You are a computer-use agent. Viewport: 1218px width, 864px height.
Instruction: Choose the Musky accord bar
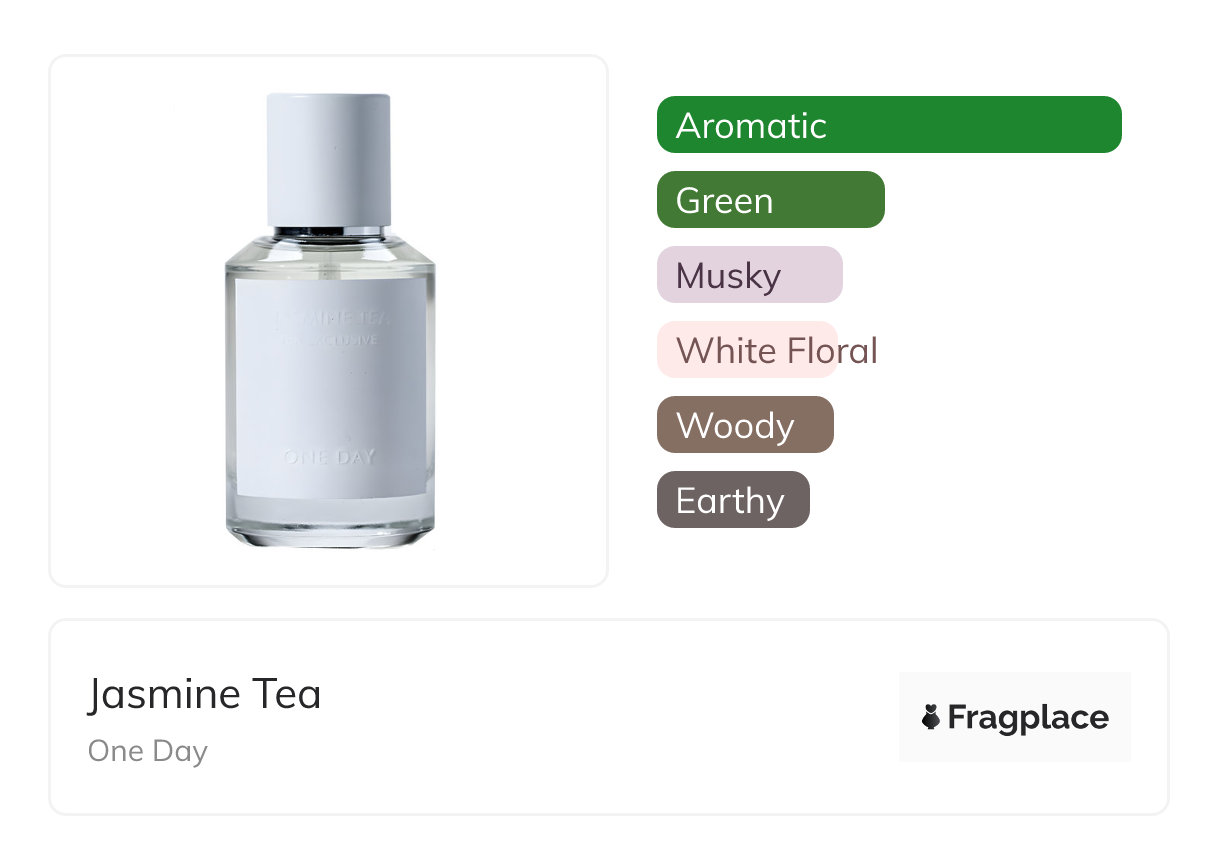pyautogui.click(x=749, y=275)
